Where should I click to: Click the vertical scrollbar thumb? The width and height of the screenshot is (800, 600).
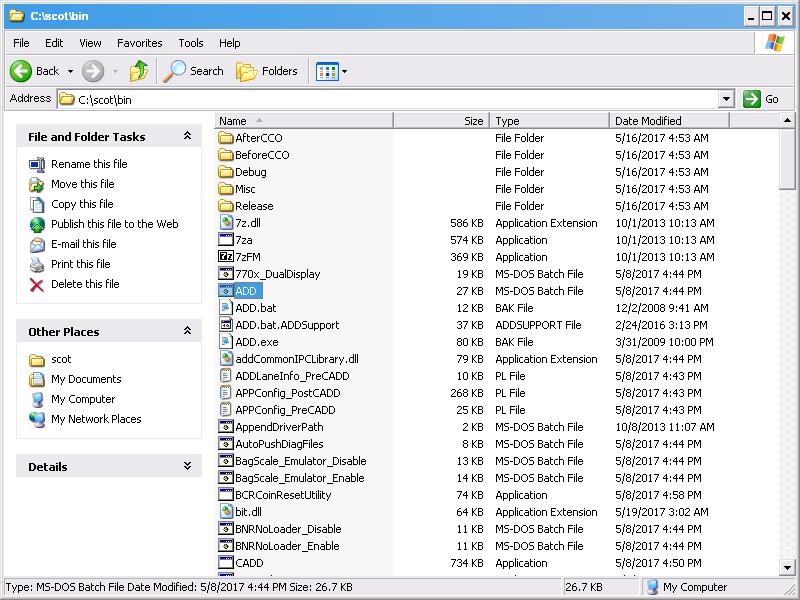pyautogui.click(x=787, y=159)
